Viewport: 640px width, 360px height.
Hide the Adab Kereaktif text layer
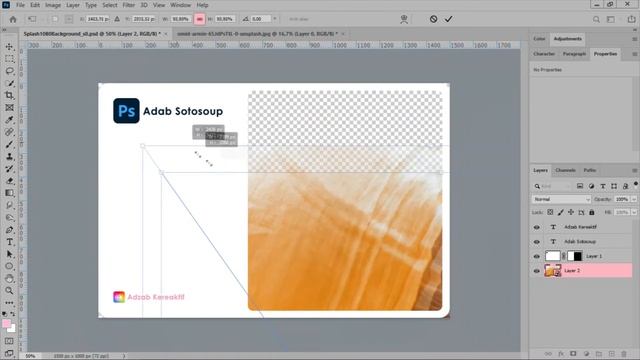coord(537,227)
